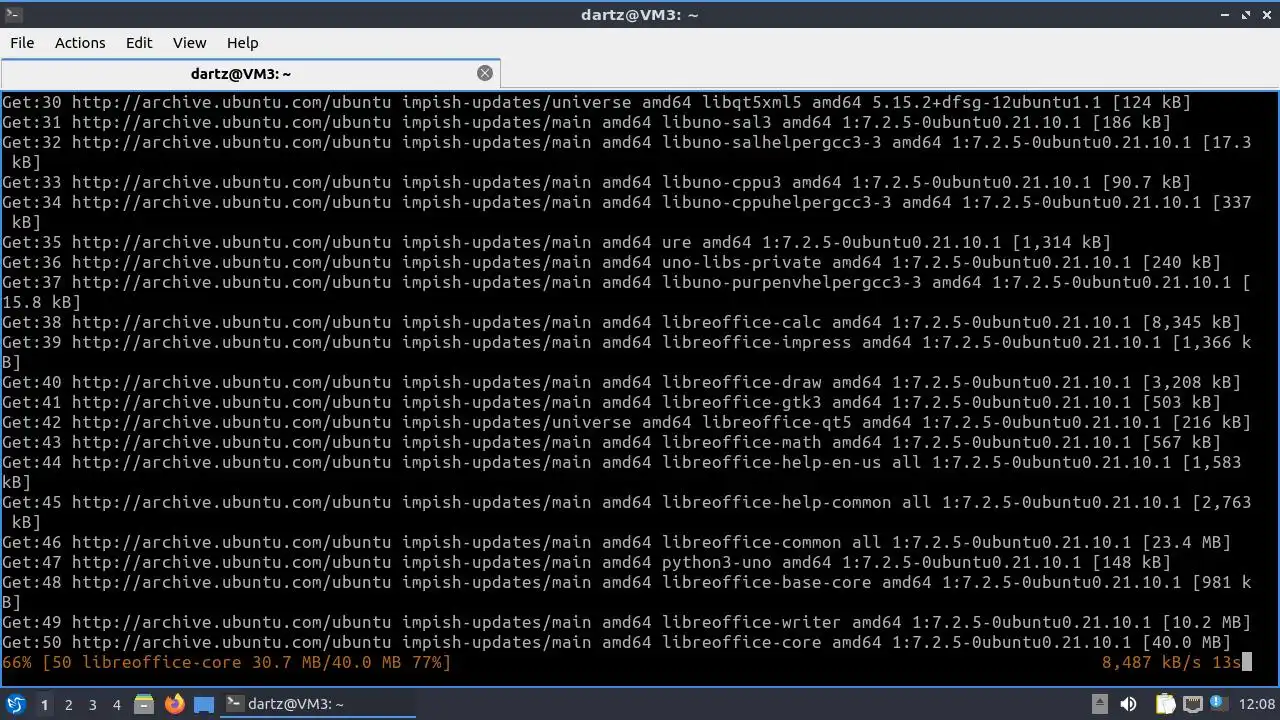Image resolution: width=1280 pixels, height=720 pixels.
Task: Open the clipboard manager tray icon
Action: pos(1166,704)
